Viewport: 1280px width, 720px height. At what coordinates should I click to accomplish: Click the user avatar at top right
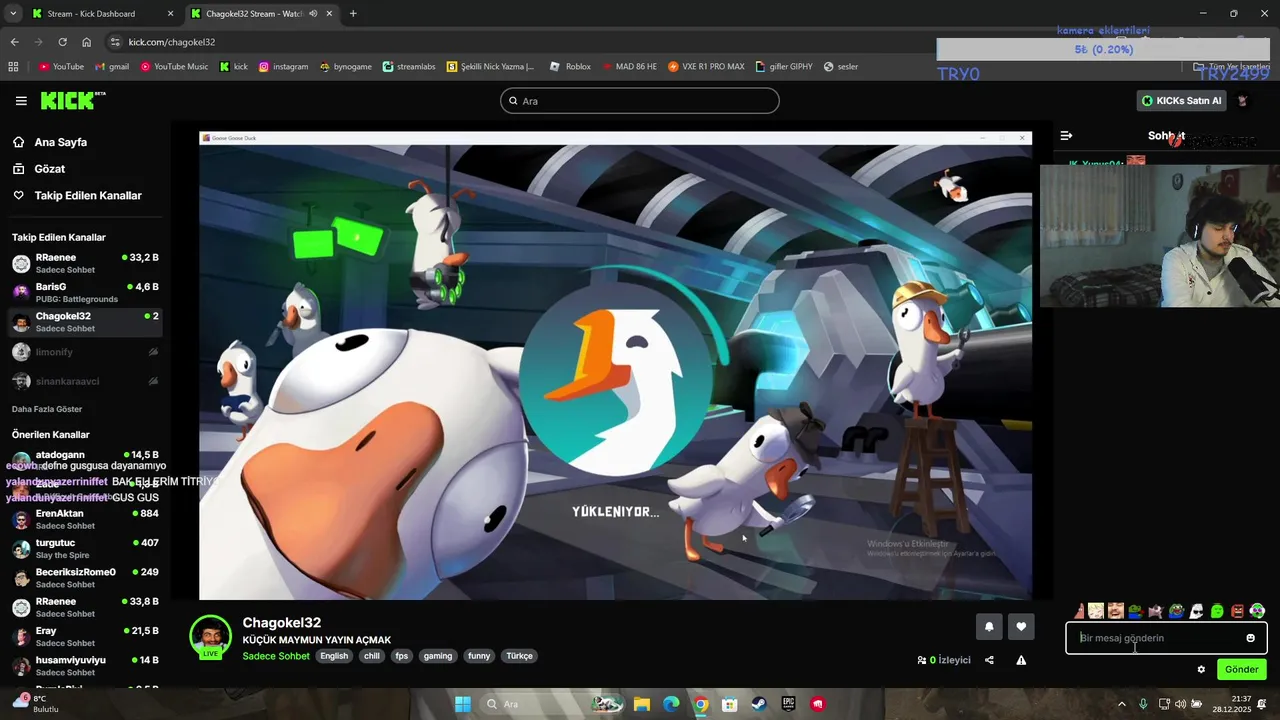coord(1243,101)
